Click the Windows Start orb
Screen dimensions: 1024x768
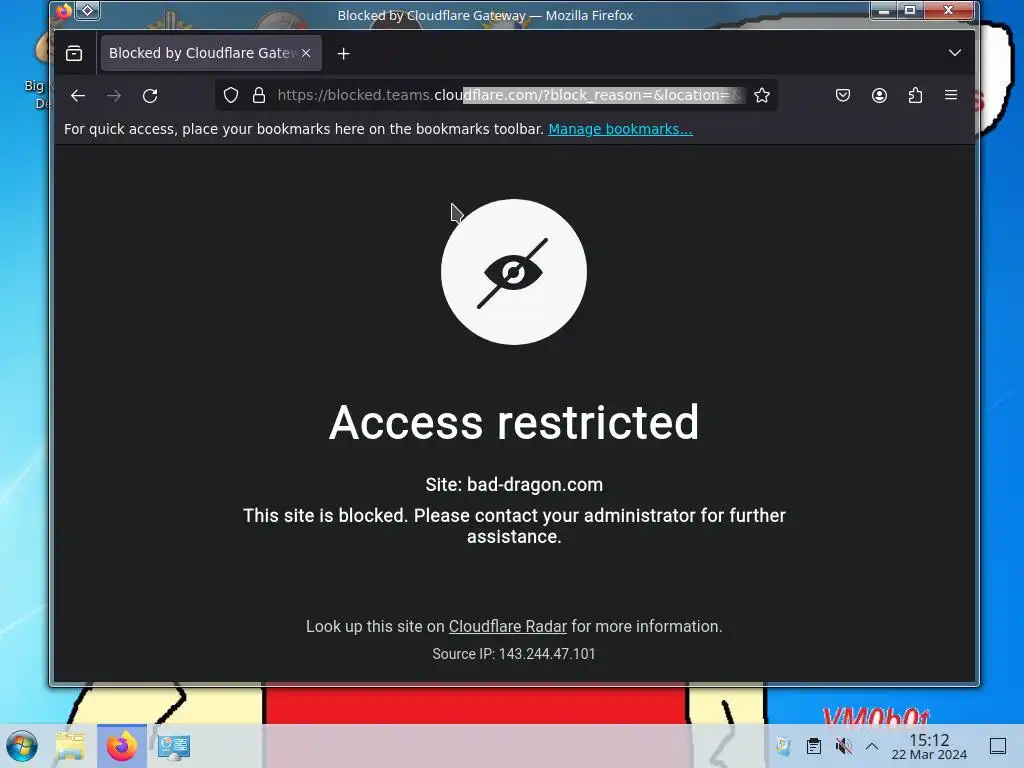[x=22, y=746]
